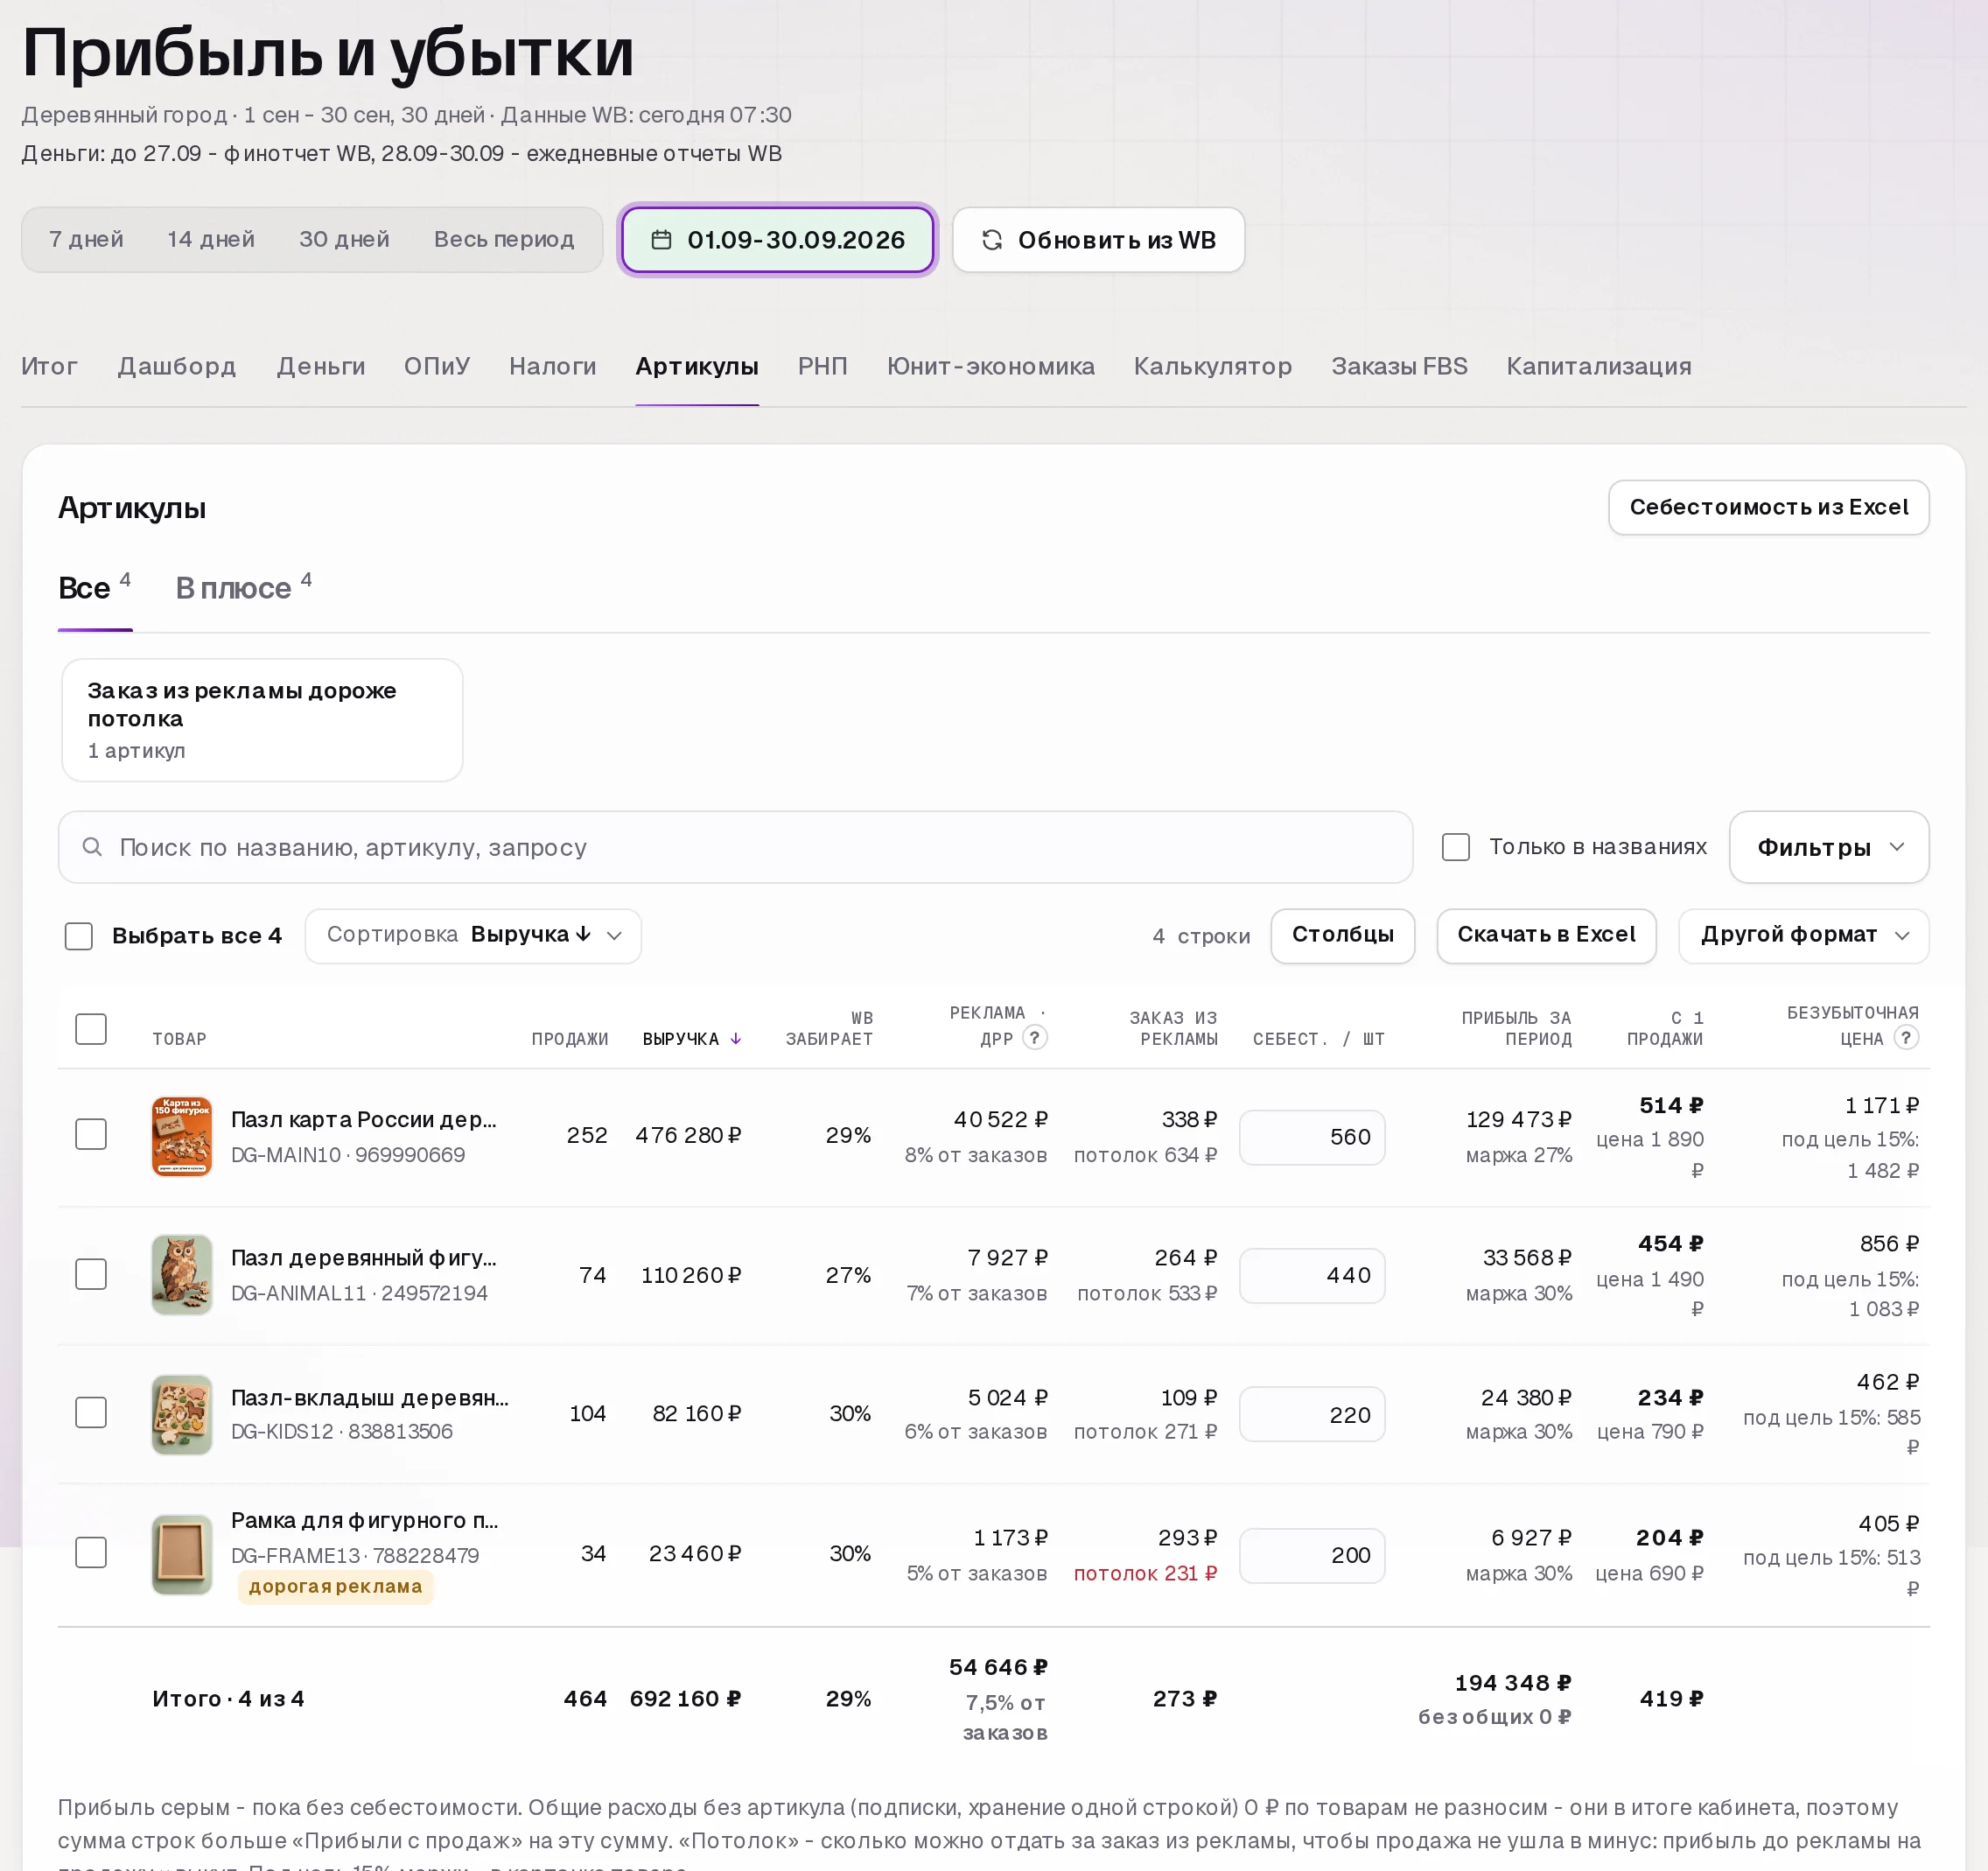Screen dimensions: 1988x1871
Task: Click the Продажи column header
Action: [x=569, y=1039]
